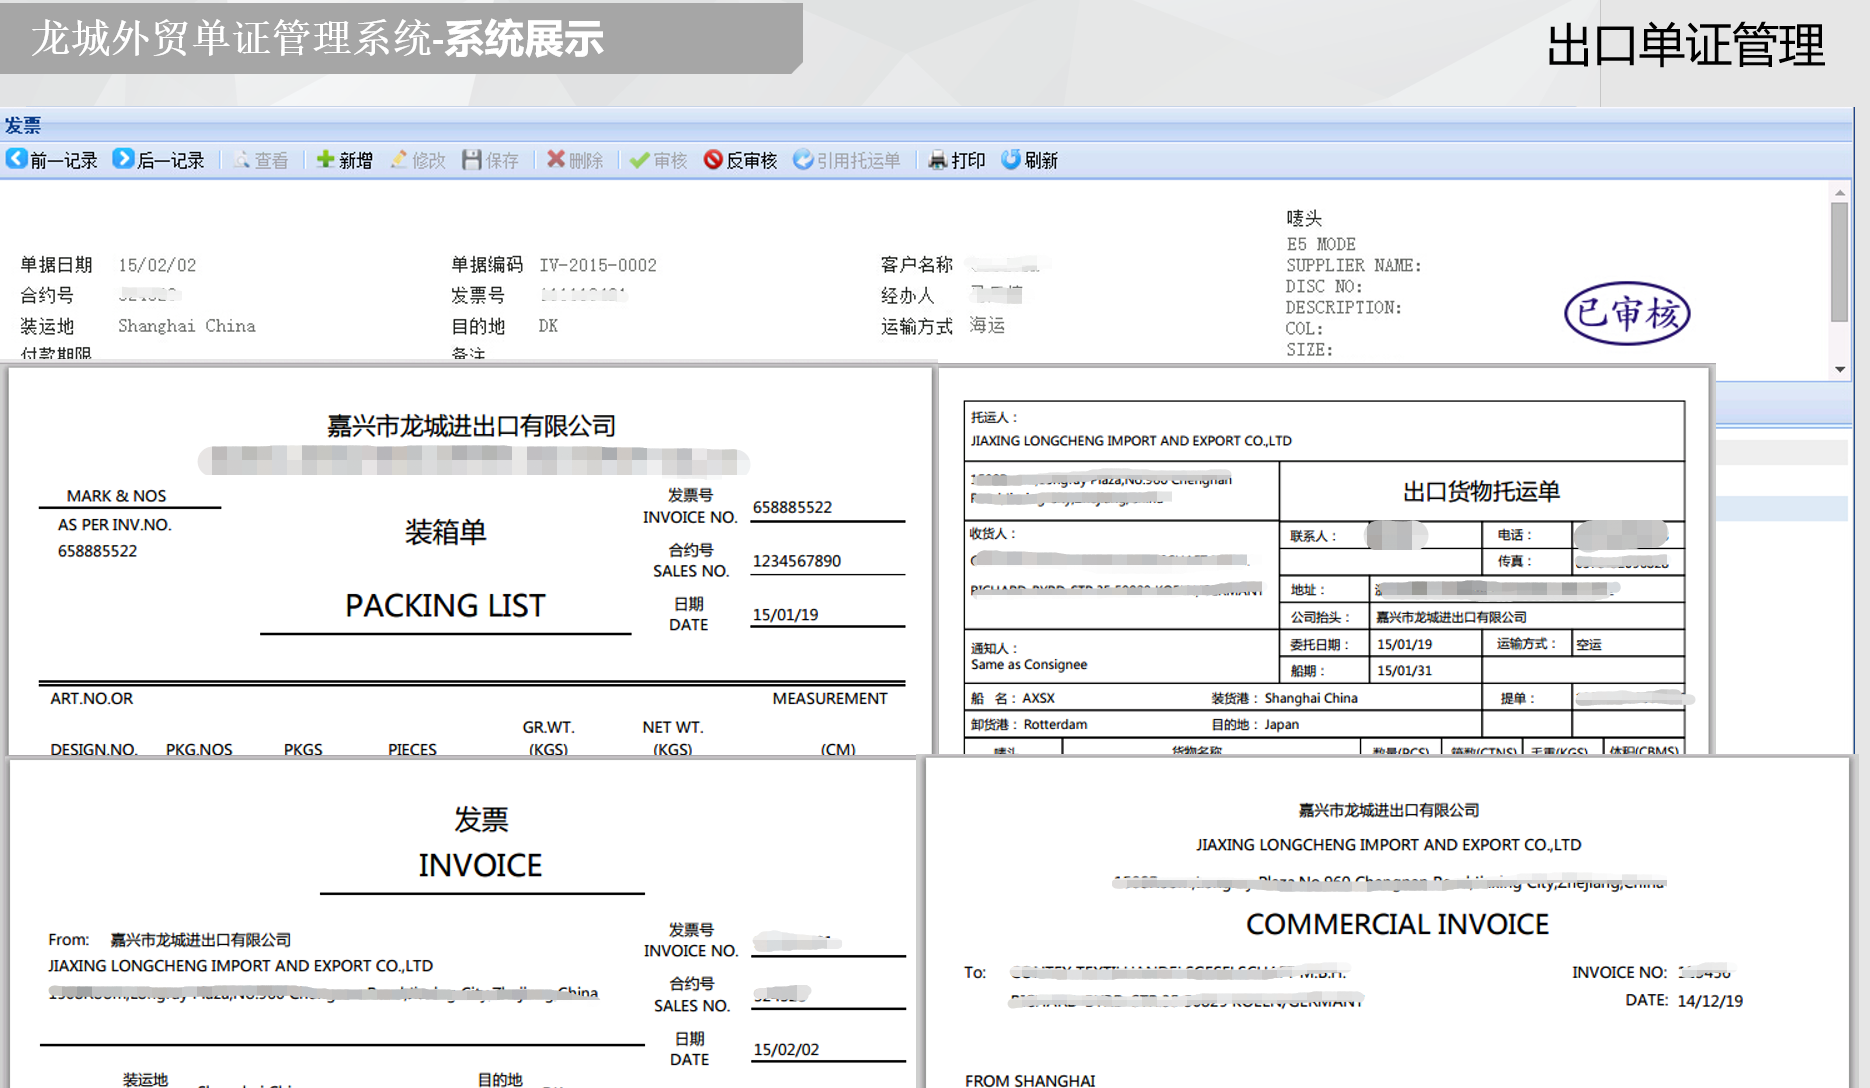Go to previous record (前一记录)
1870x1088 pixels.
click(x=52, y=160)
